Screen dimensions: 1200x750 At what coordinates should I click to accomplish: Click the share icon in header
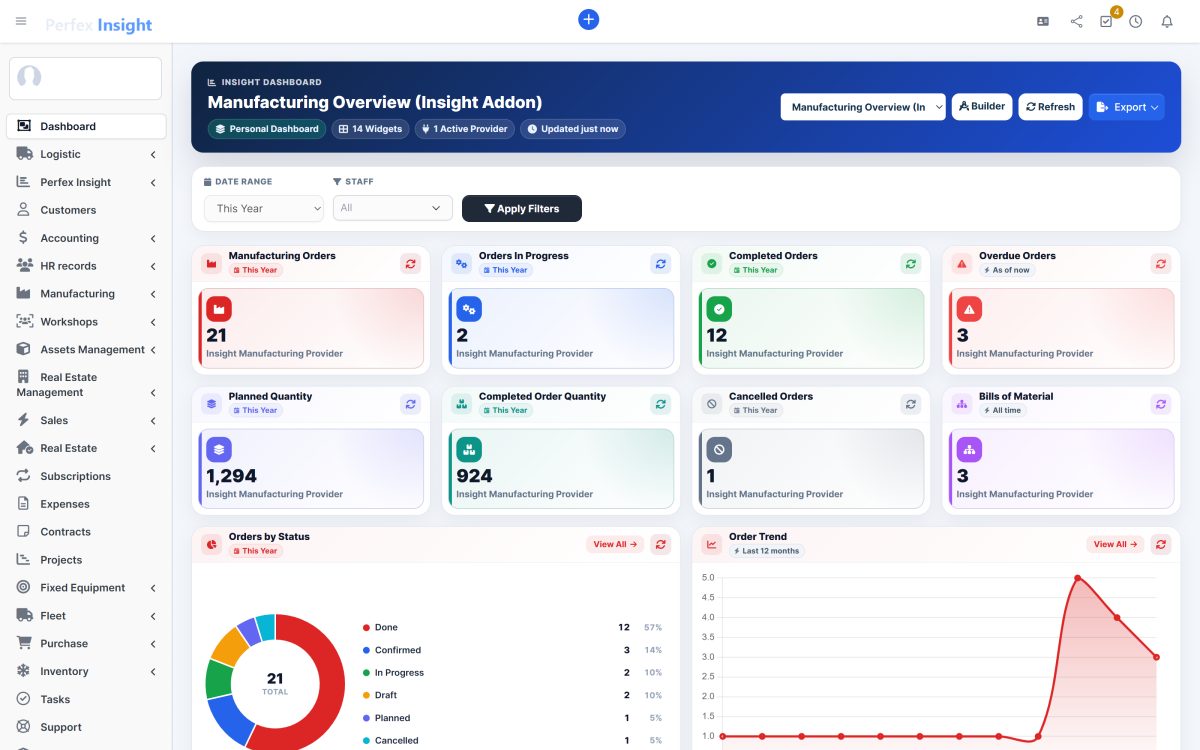1076,21
